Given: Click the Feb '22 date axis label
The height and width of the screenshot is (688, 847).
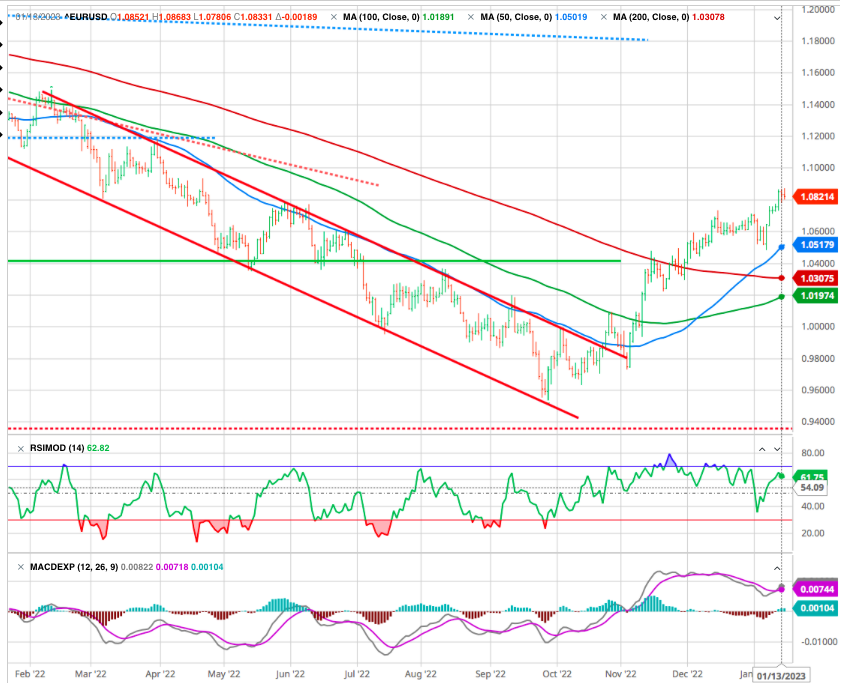Looking at the screenshot, I should 30,674.
